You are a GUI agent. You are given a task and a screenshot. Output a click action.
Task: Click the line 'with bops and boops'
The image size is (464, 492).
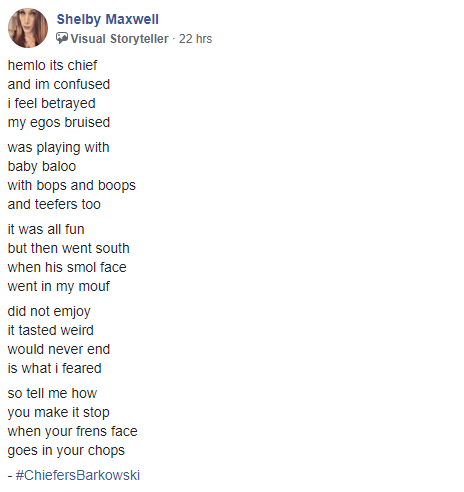point(72,185)
